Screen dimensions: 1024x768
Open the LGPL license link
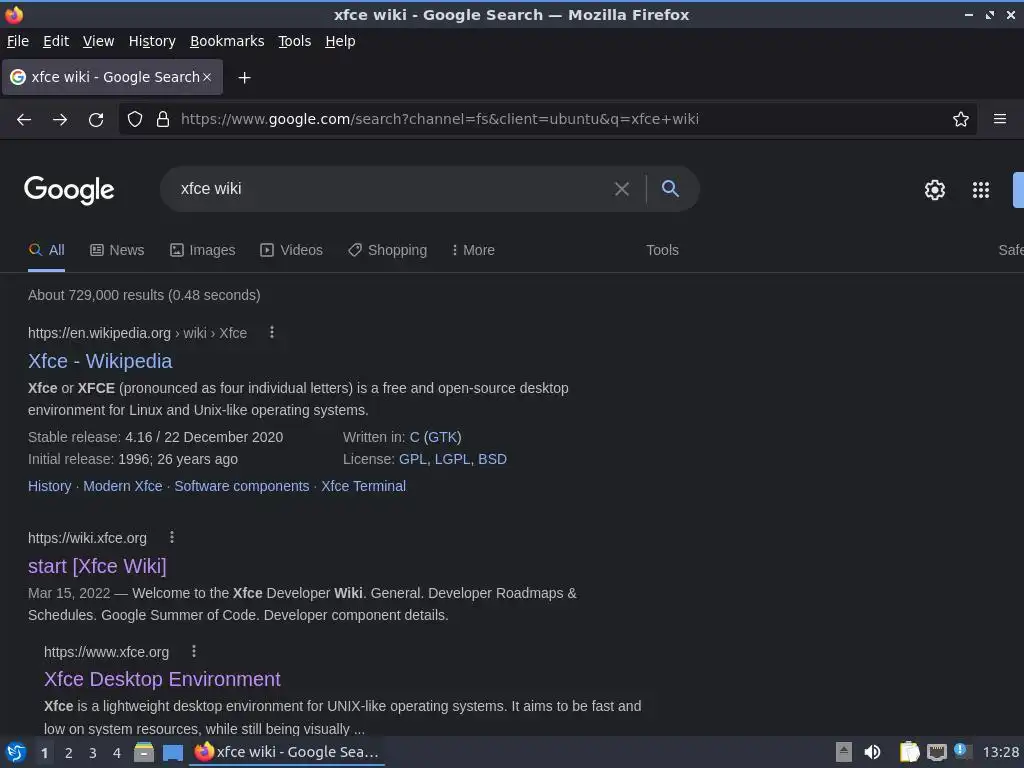click(453, 459)
